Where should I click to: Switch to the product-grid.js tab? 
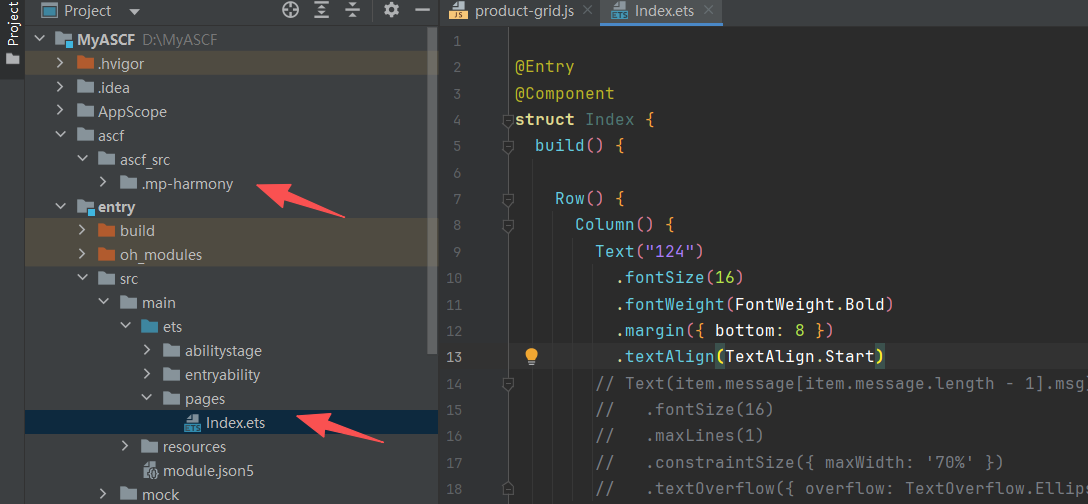pos(522,12)
